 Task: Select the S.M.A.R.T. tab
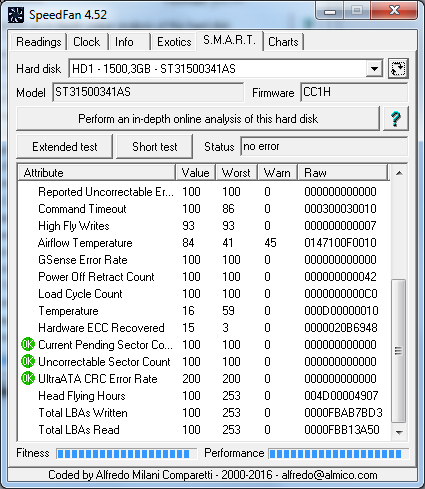pos(229,40)
